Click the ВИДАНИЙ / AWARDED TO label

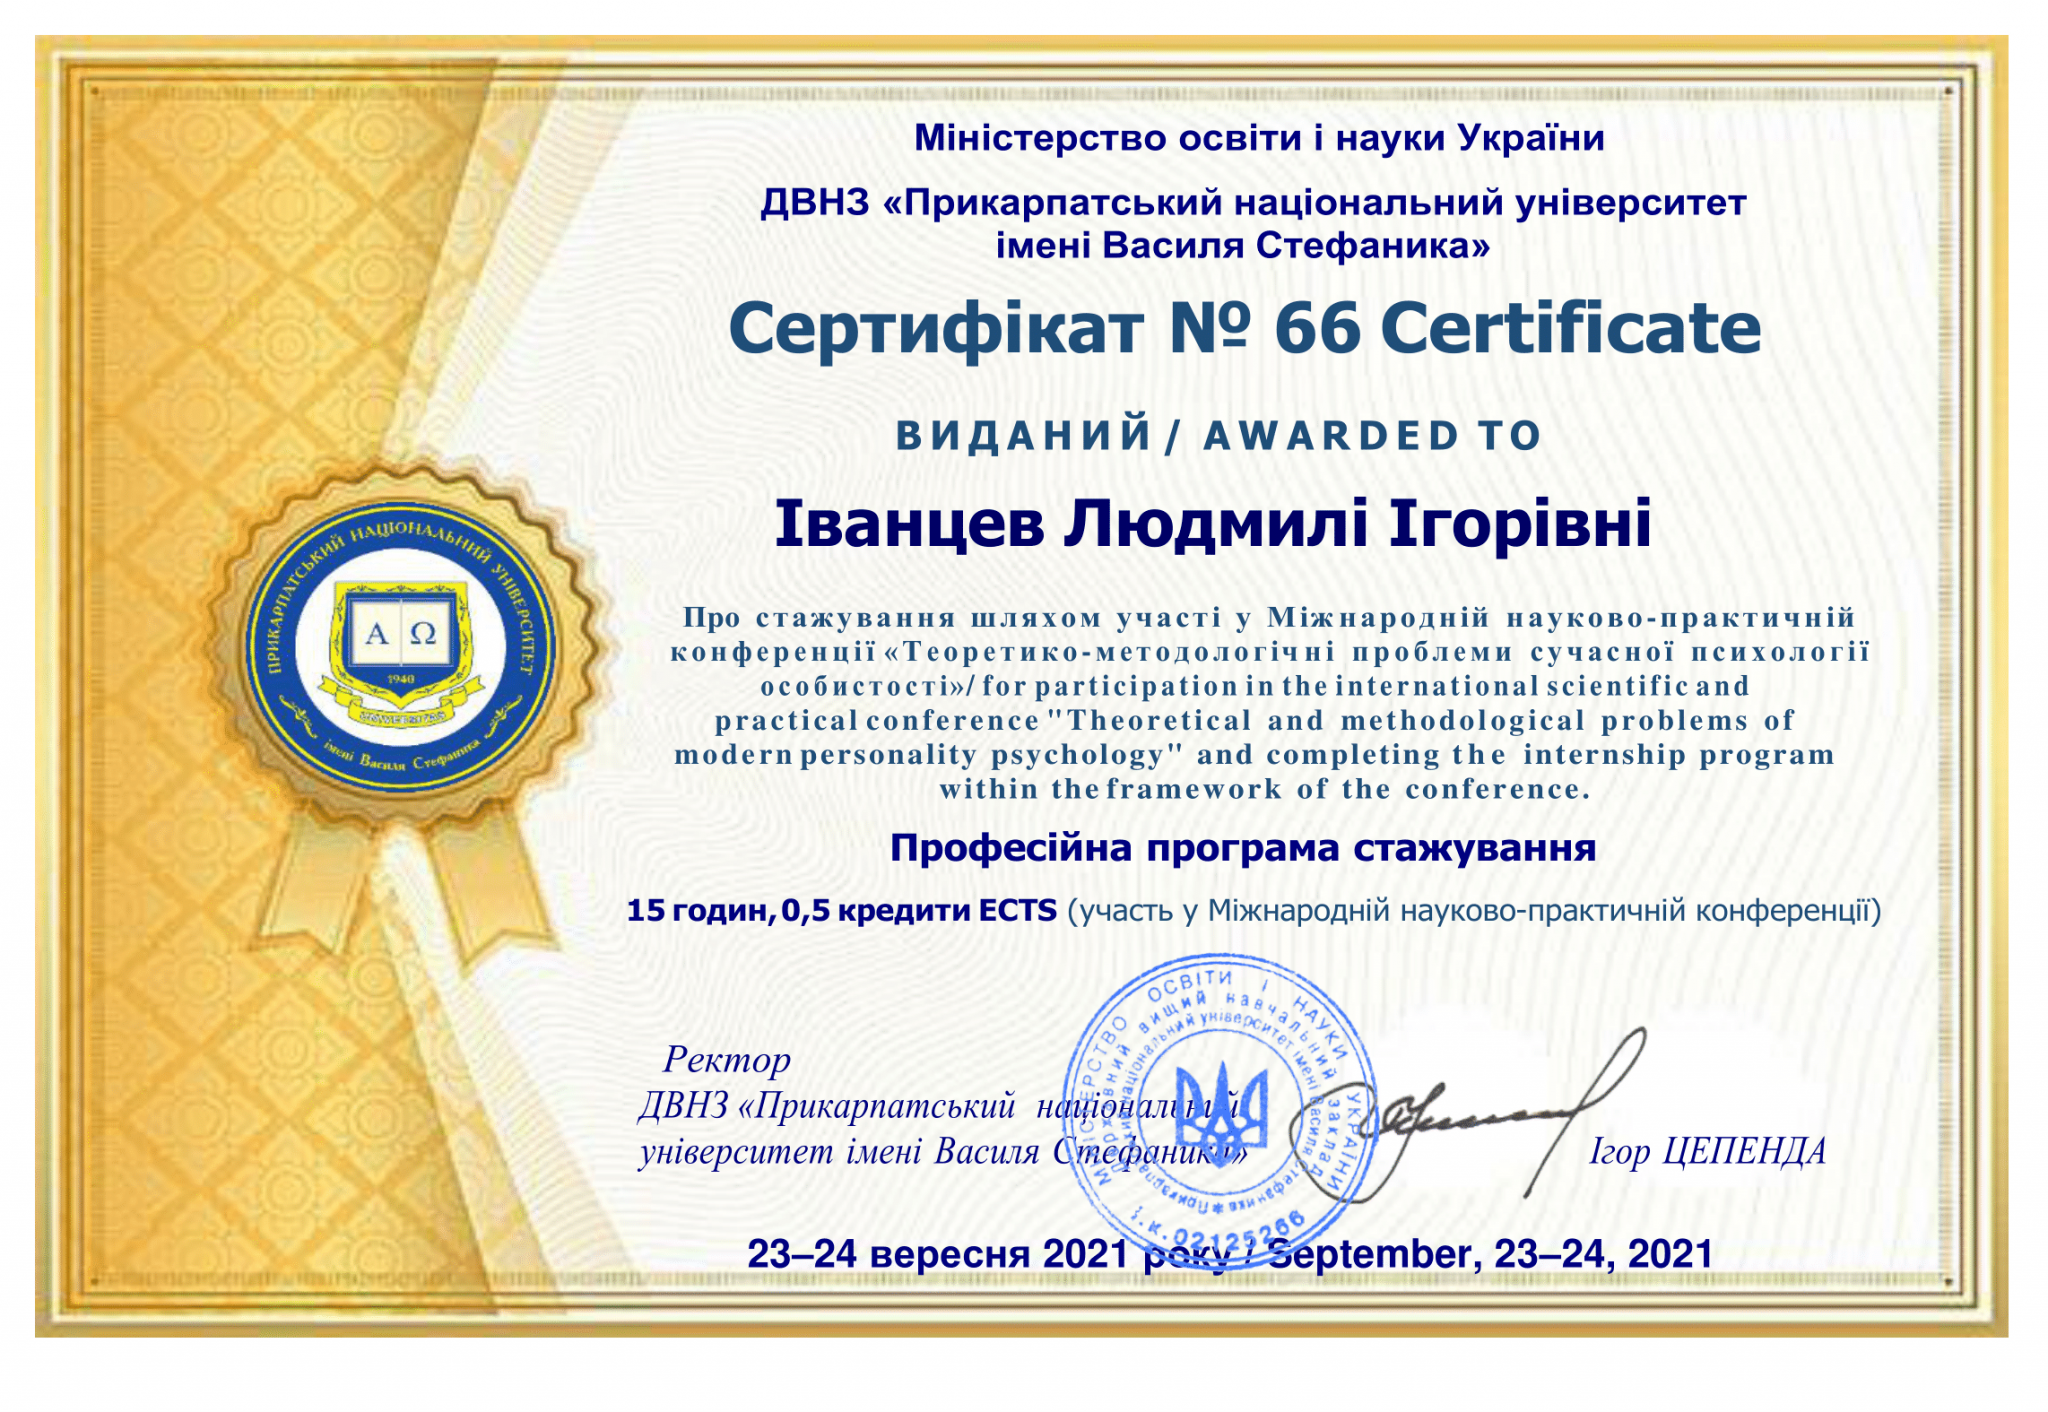tap(1218, 436)
